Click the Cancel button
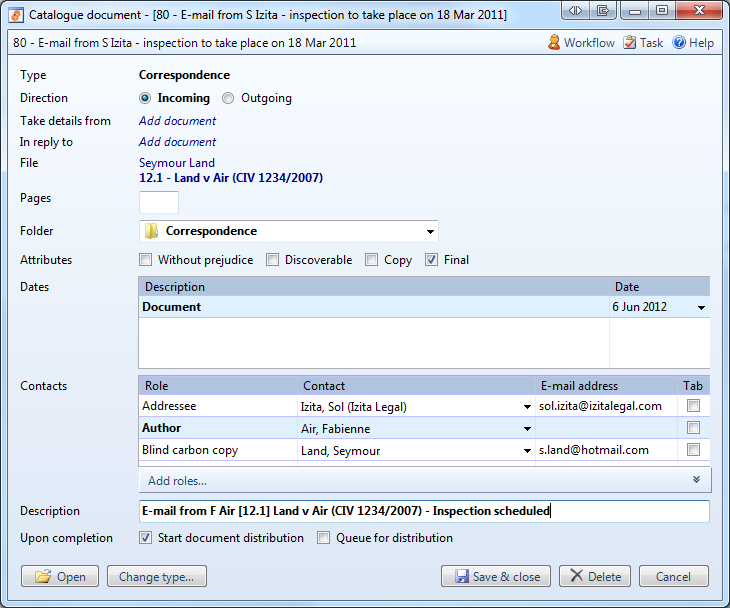Screen dimensions: 730x608 pyautogui.click(x=674, y=577)
